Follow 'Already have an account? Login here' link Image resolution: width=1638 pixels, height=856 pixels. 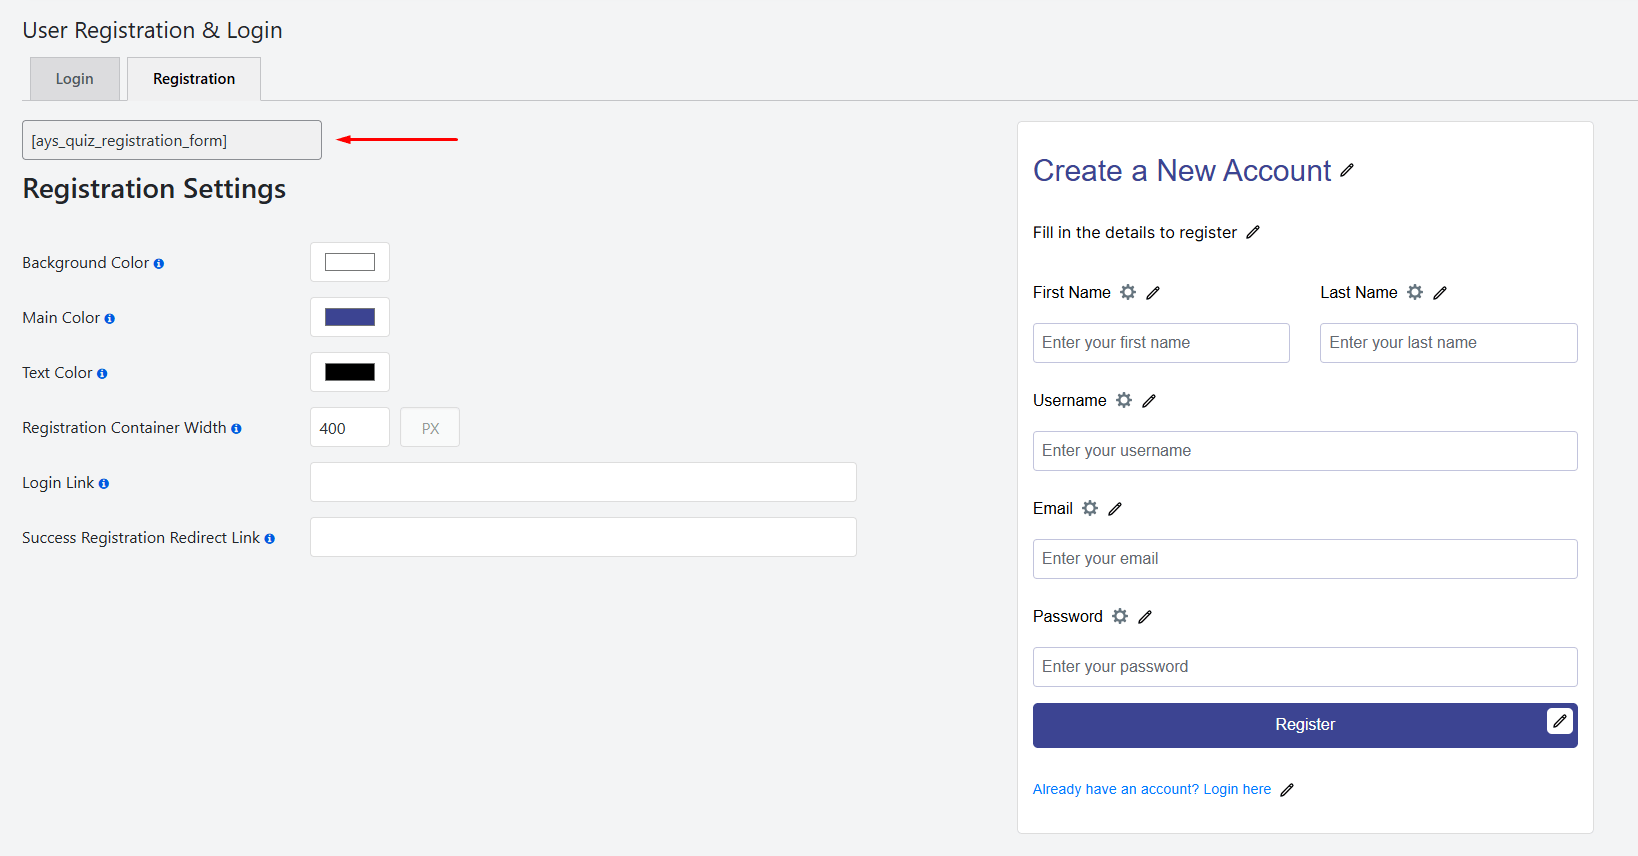pos(1152,789)
